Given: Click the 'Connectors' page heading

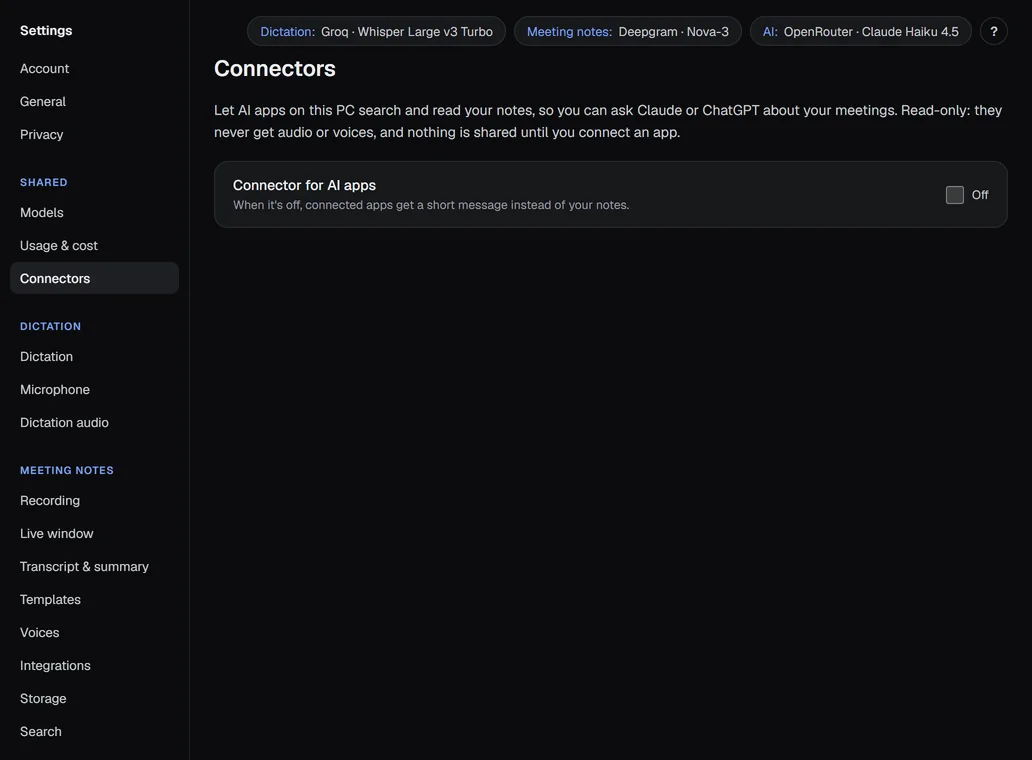Looking at the screenshot, I should (274, 68).
